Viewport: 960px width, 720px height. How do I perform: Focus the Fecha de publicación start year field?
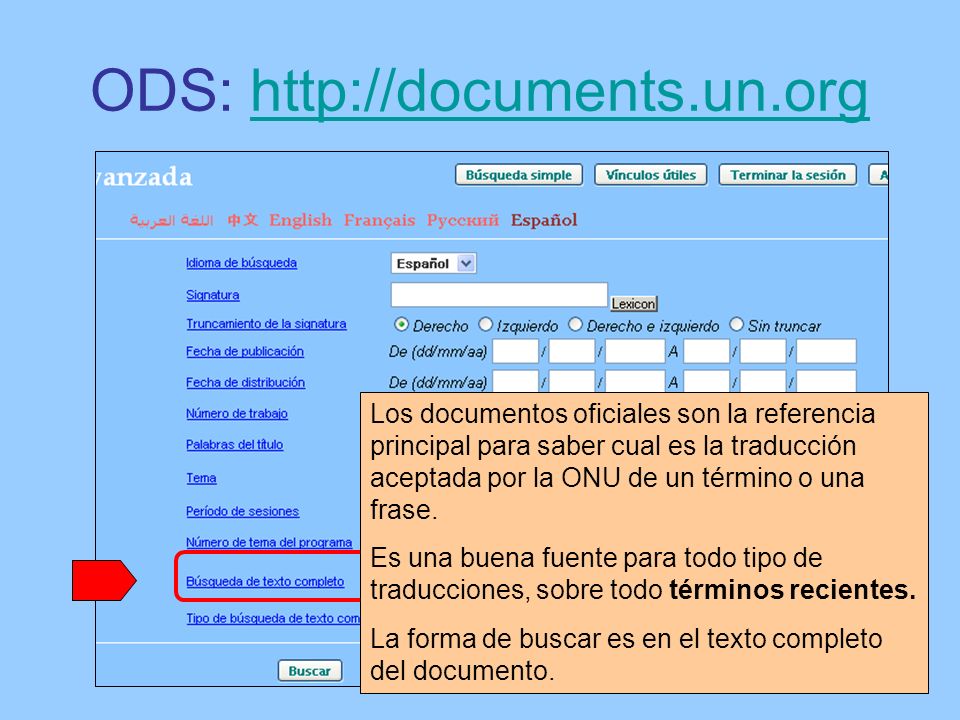coord(635,351)
